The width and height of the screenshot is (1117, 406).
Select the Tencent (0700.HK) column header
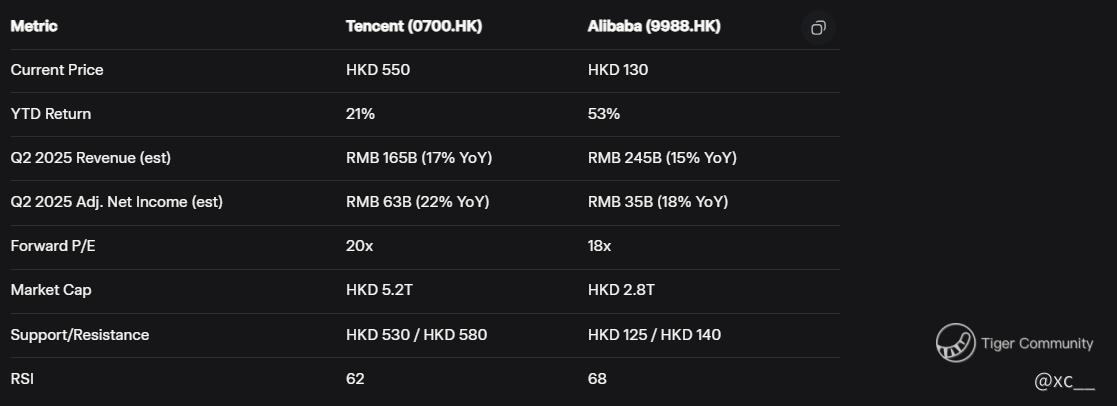coord(413,26)
